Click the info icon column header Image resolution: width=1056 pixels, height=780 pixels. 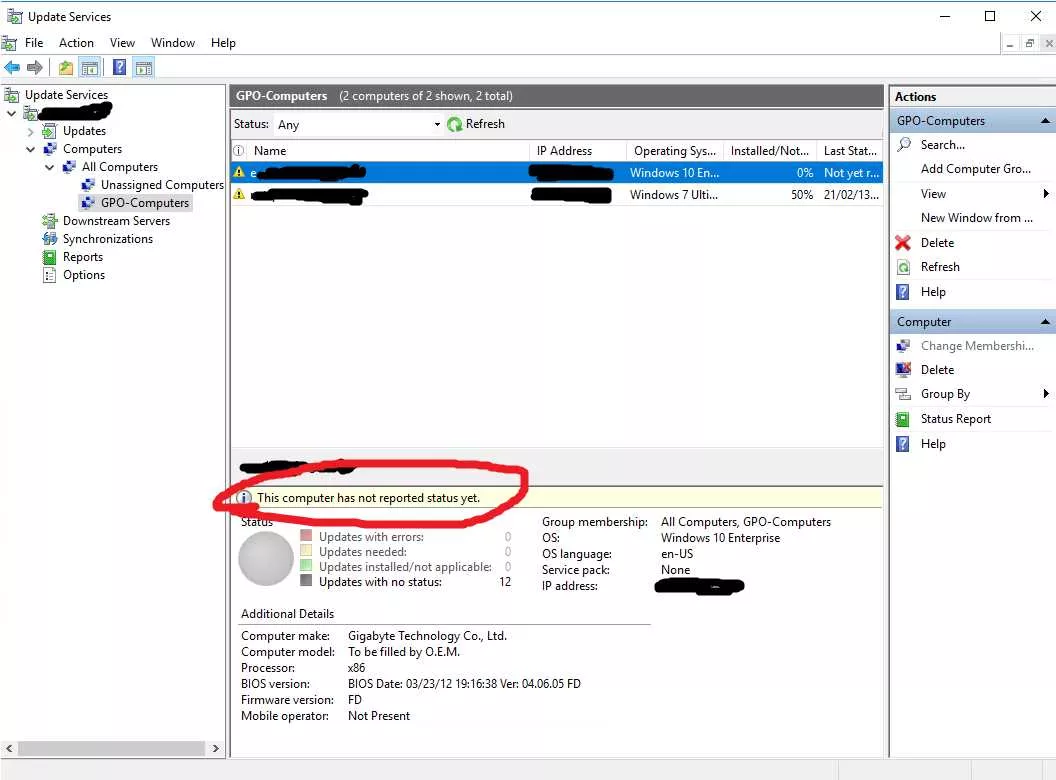[x=238, y=151]
